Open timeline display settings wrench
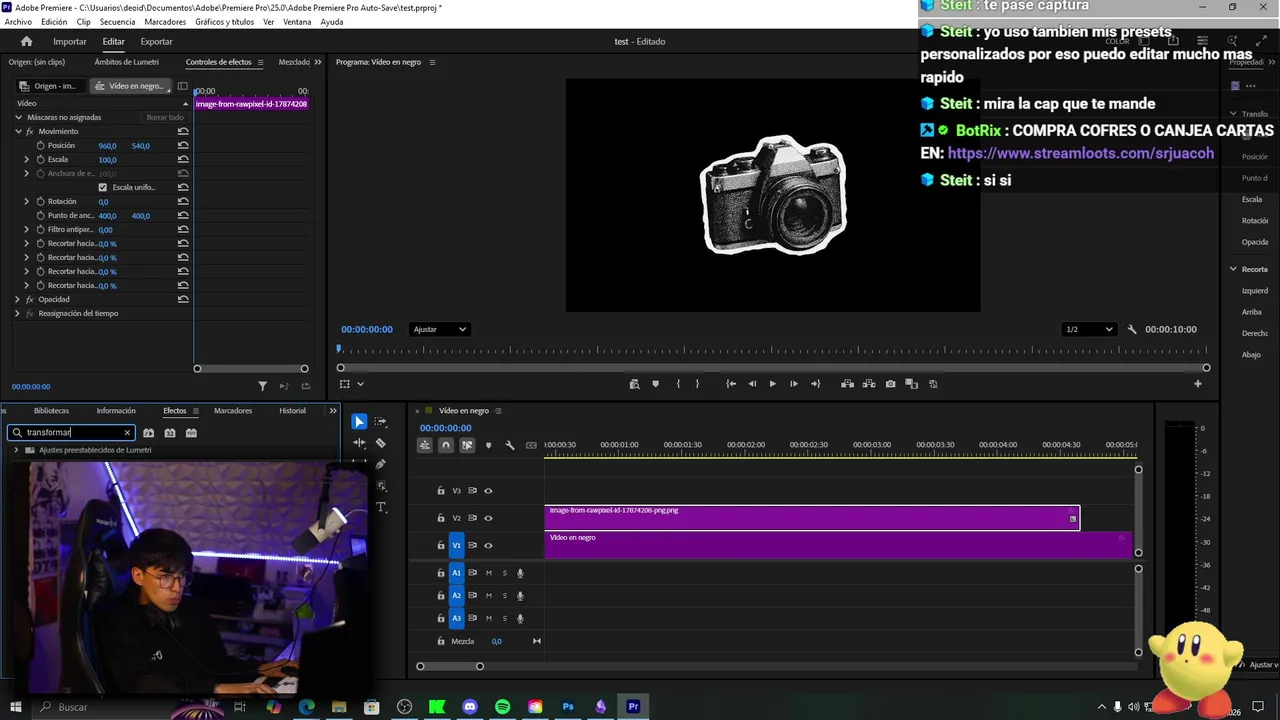The height and width of the screenshot is (720, 1280). point(510,445)
